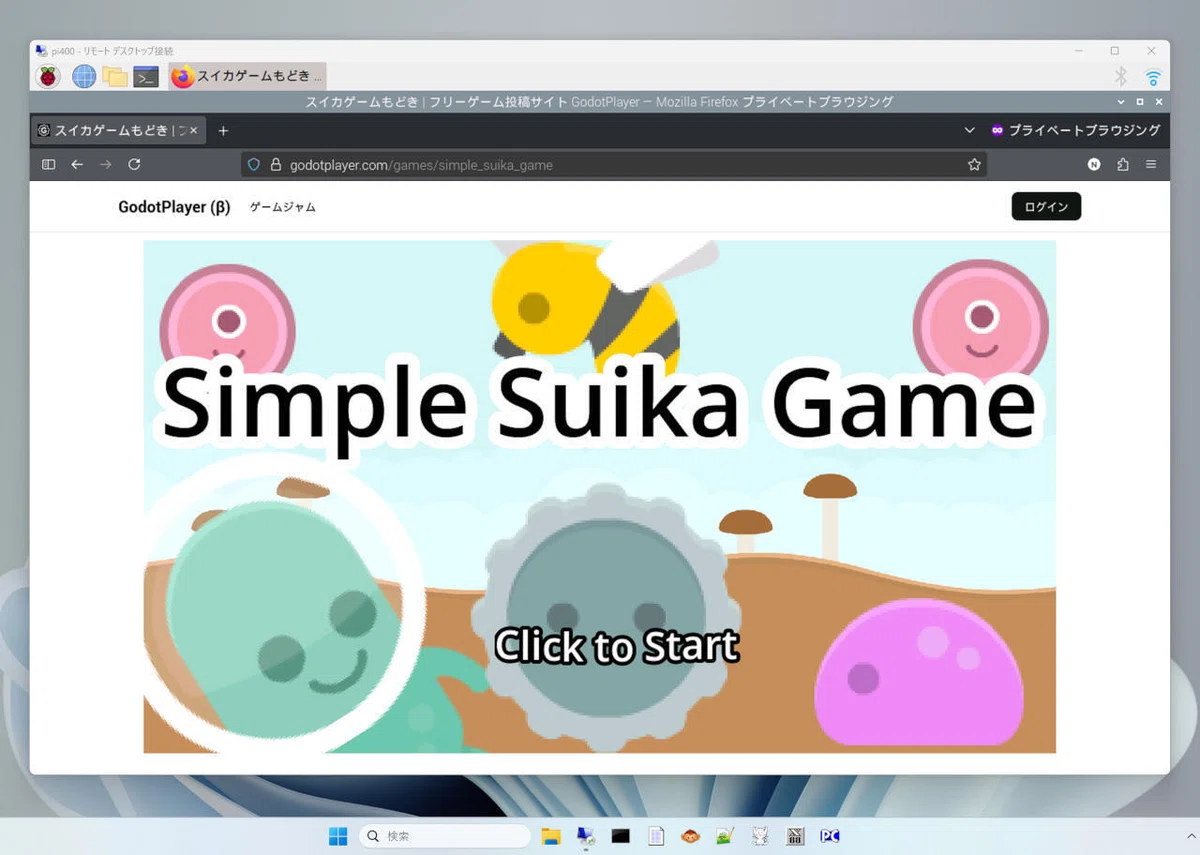Switch to the スイカゲームもどき browser tab
The image size is (1200, 855).
click(x=118, y=131)
